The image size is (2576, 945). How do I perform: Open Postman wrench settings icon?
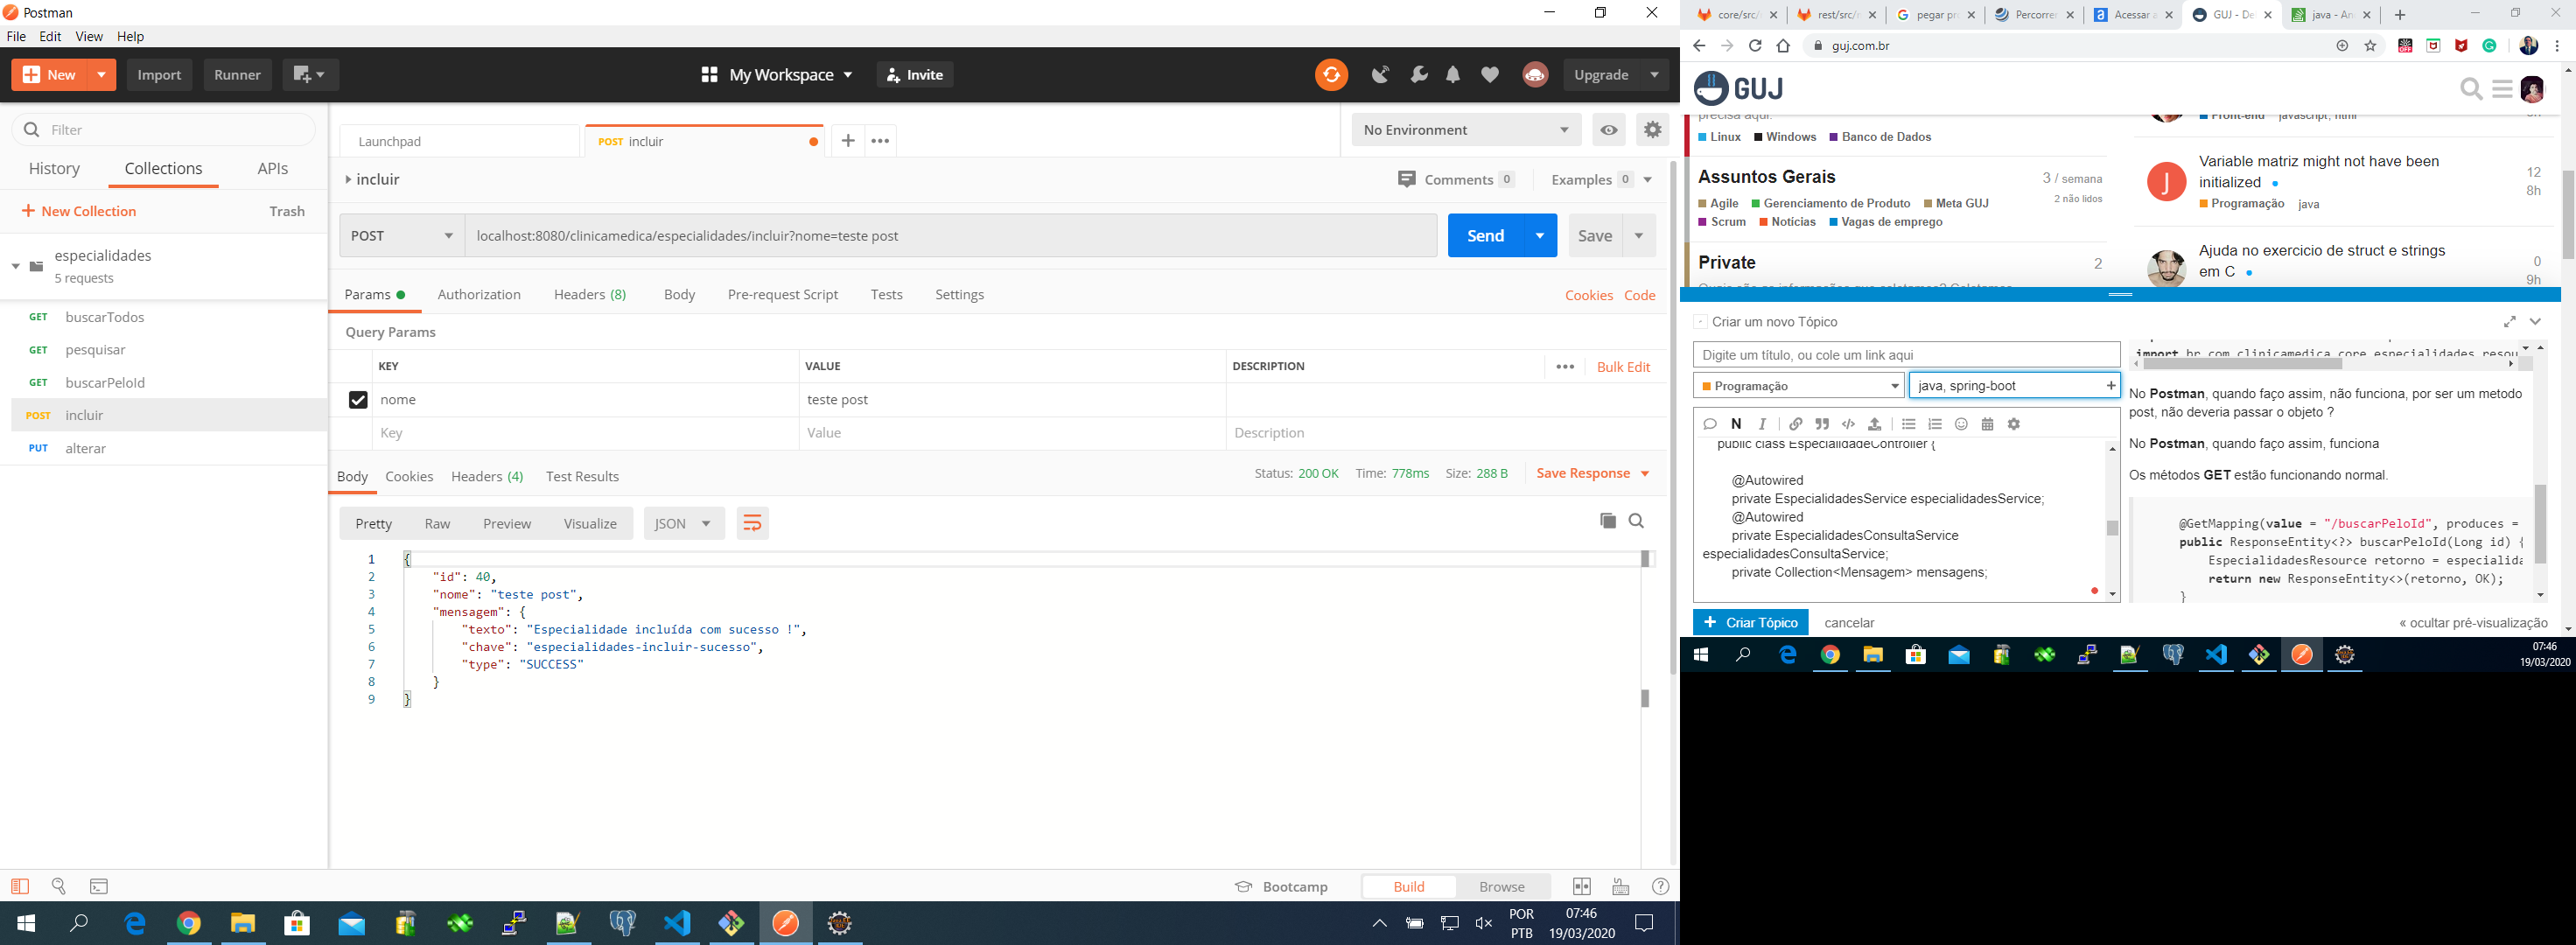click(x=1419, y=75)
